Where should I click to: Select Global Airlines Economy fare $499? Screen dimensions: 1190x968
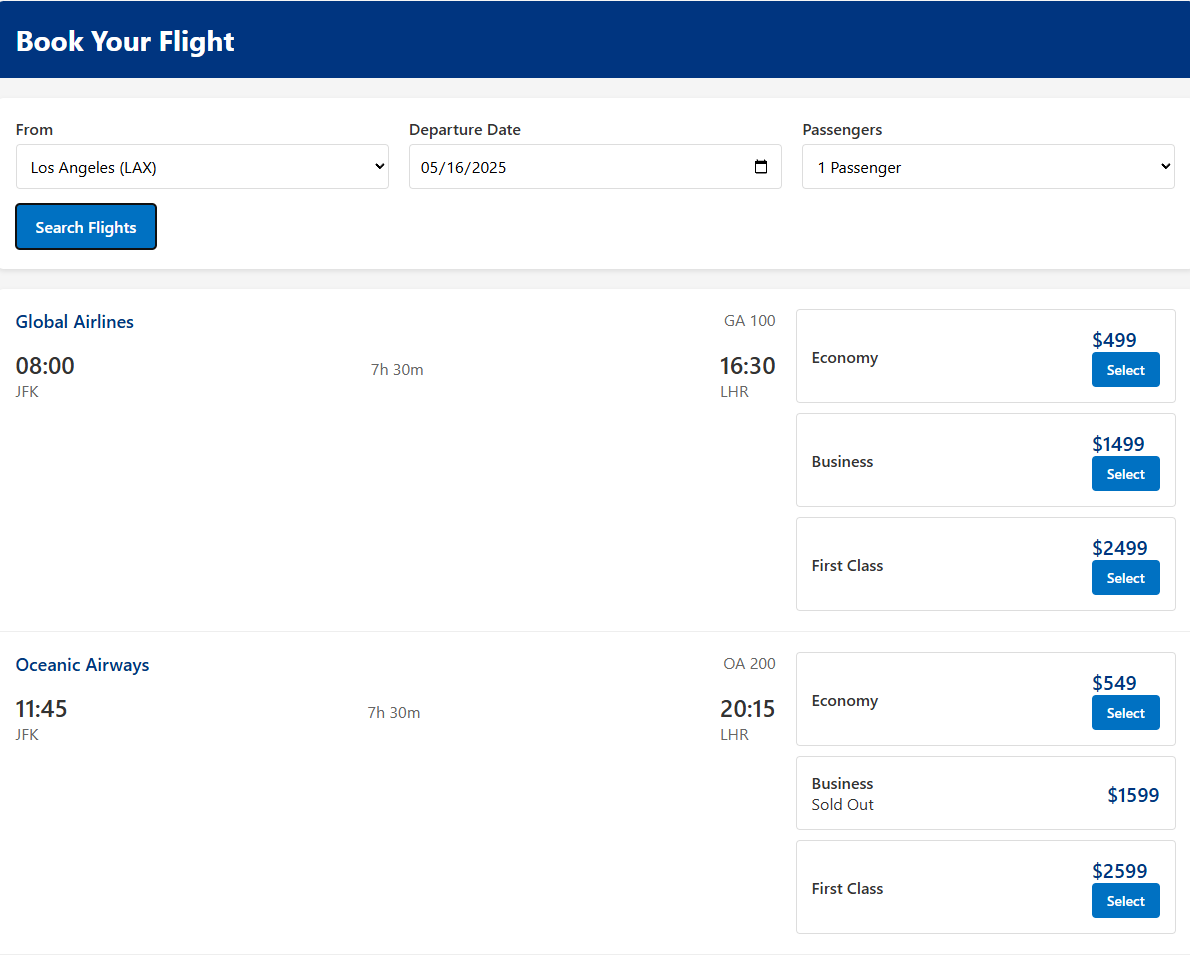click(x=1125, y=370)
